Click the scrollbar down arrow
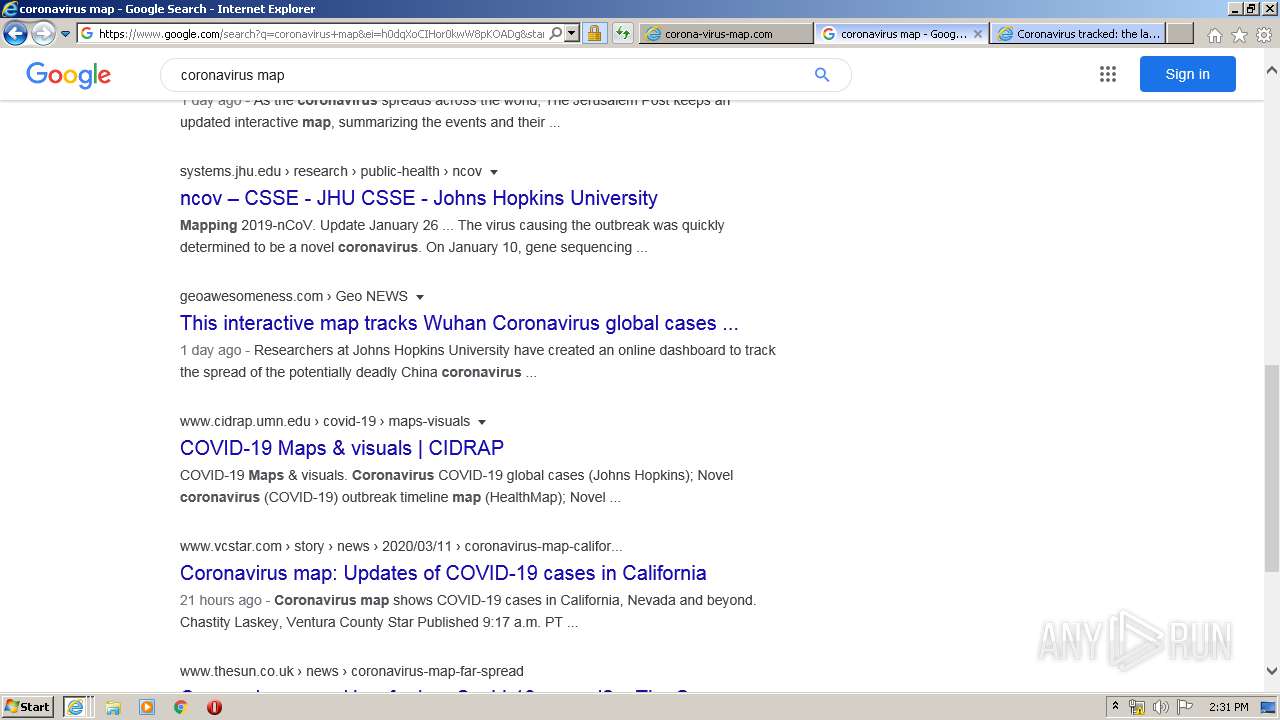Screen dimensions: 1280x720 1271,671
